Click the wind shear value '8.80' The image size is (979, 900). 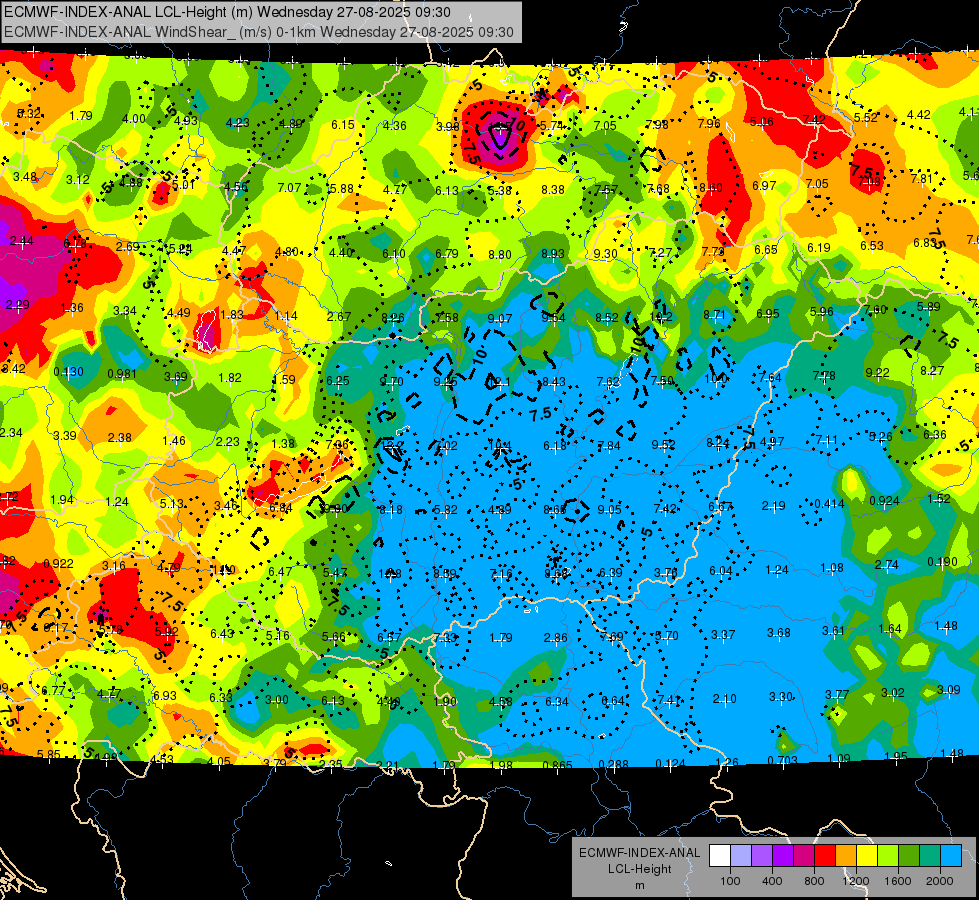tap(499, 255)
